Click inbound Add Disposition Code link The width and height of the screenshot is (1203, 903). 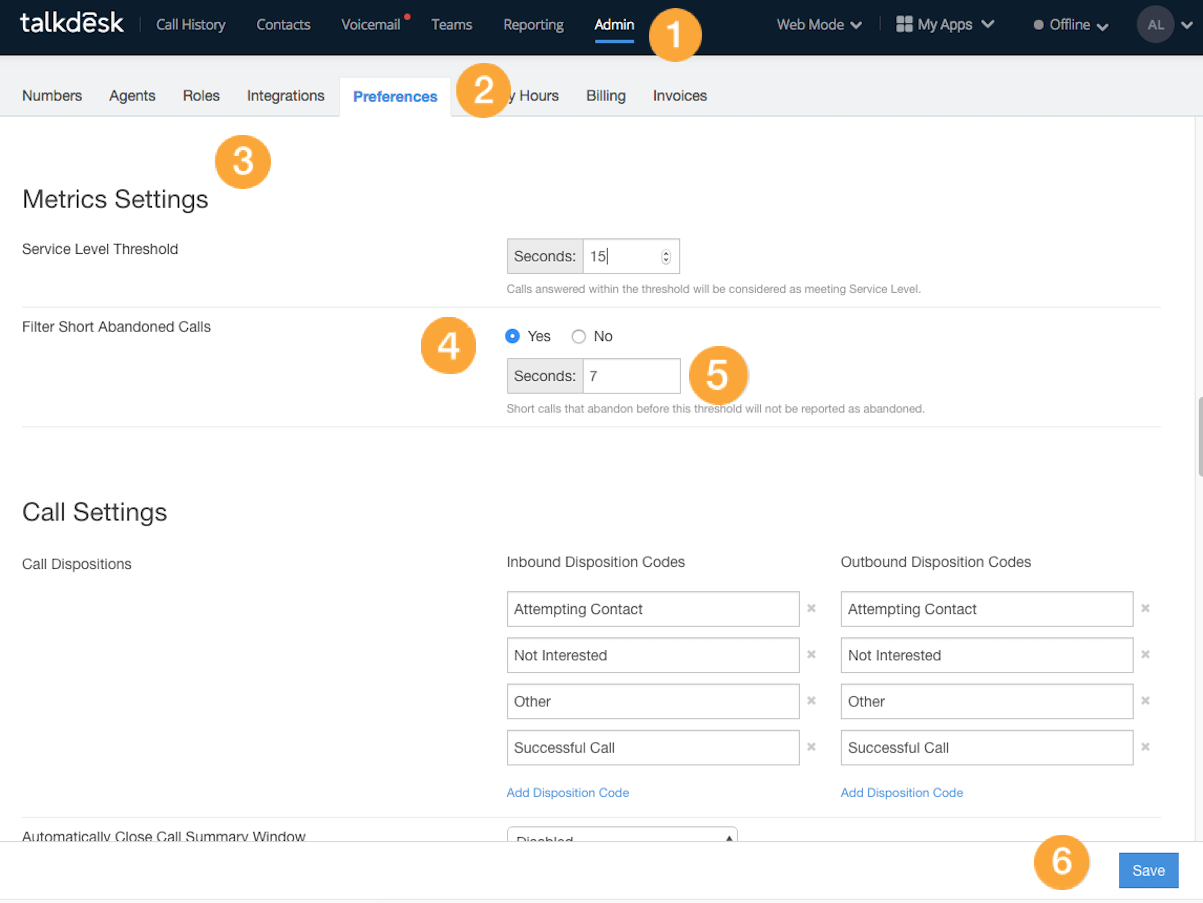tap(568, 792)
